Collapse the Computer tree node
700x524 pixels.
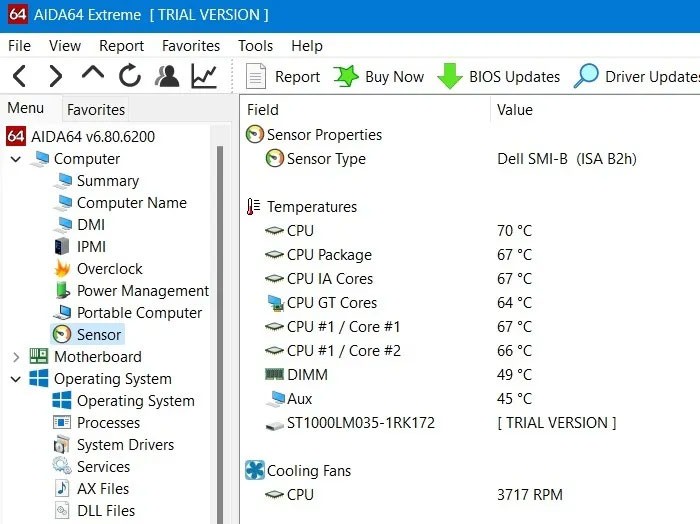16,159
